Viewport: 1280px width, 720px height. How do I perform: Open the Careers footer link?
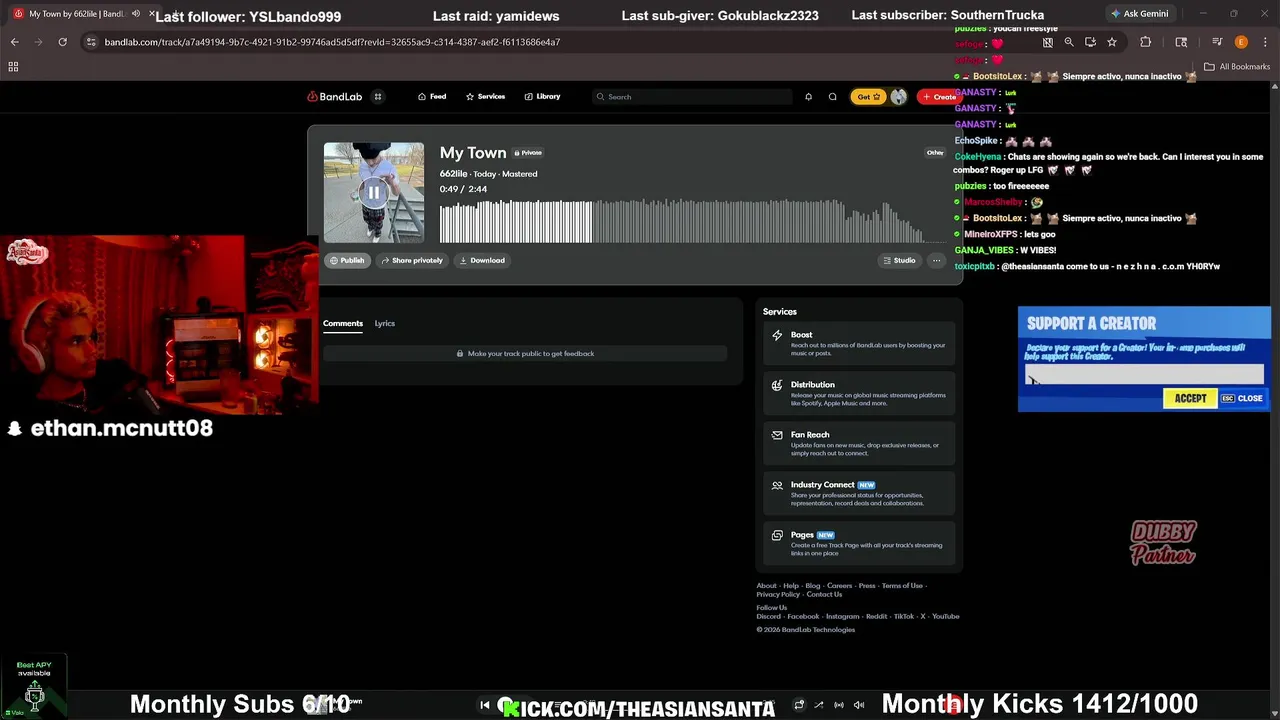point(840,586)
